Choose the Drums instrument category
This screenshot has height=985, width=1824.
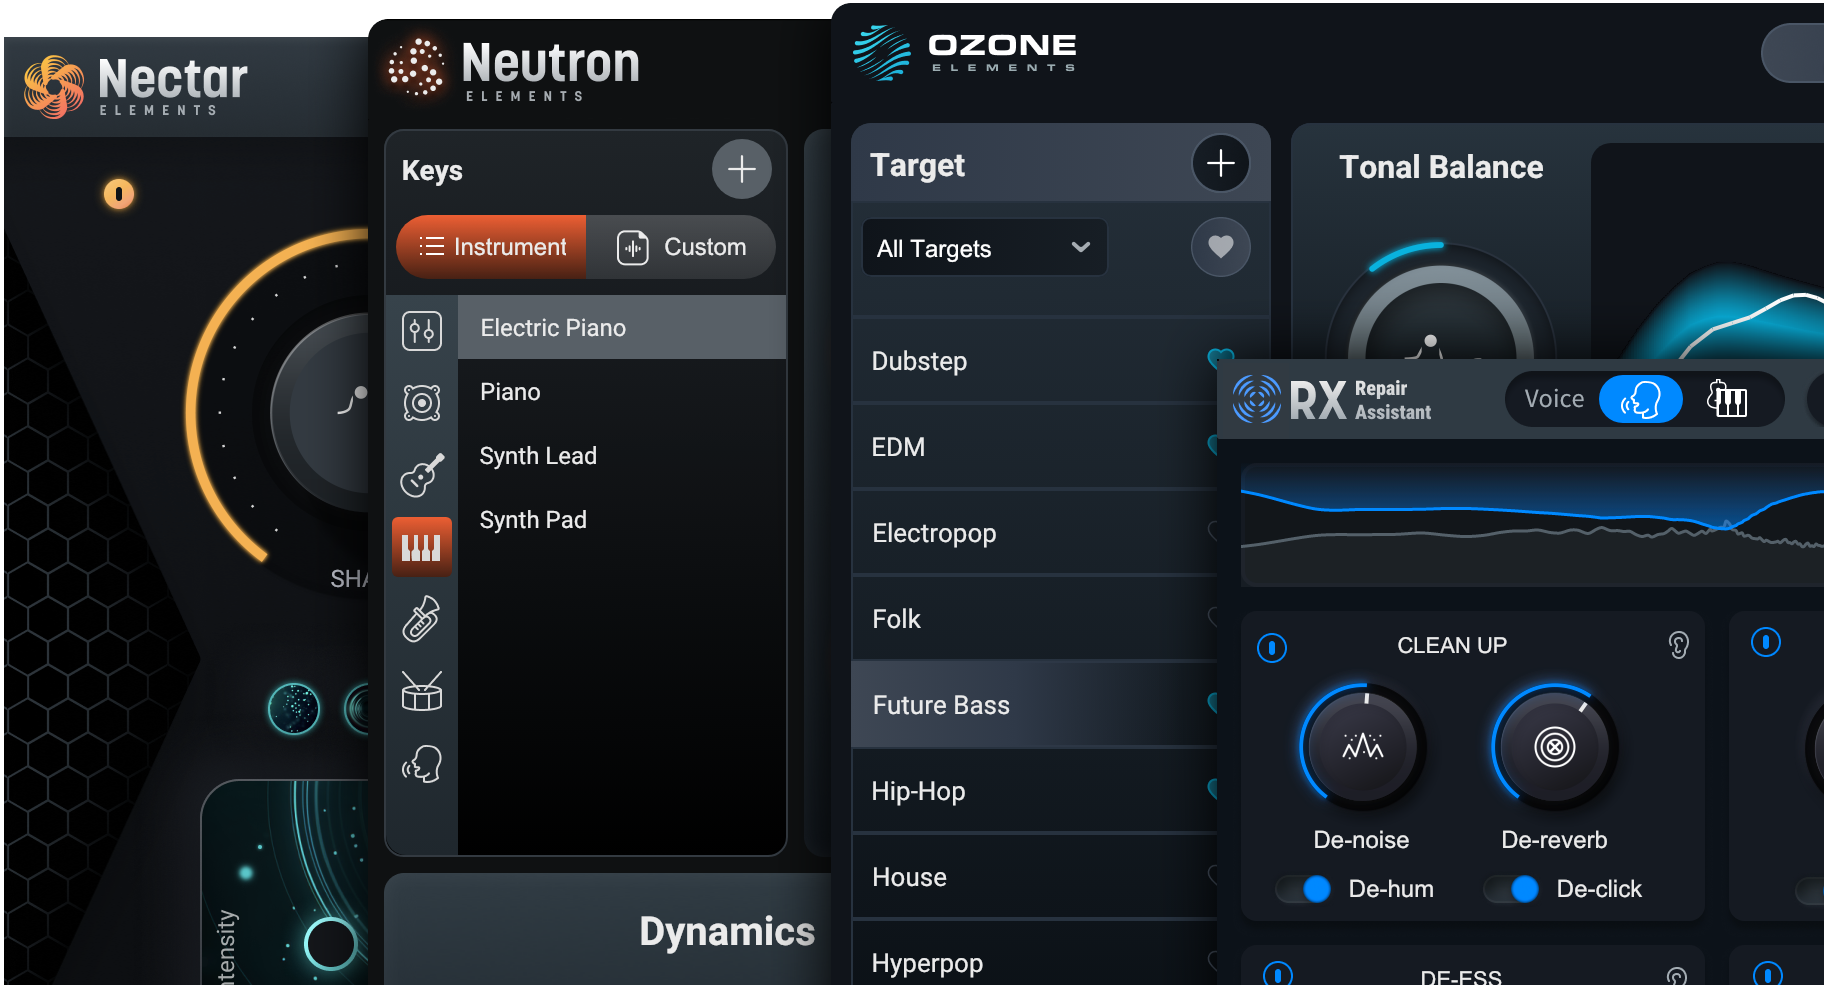tap(421, 691)
